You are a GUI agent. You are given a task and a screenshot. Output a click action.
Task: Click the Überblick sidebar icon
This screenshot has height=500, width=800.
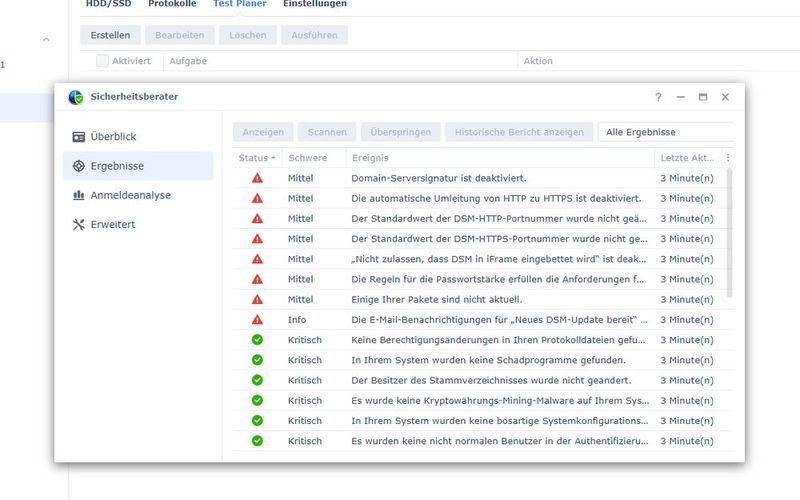pos(79,137)
